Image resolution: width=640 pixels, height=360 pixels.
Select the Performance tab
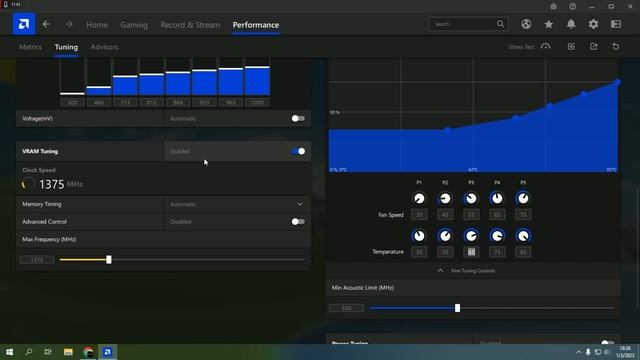coord(256,25)
